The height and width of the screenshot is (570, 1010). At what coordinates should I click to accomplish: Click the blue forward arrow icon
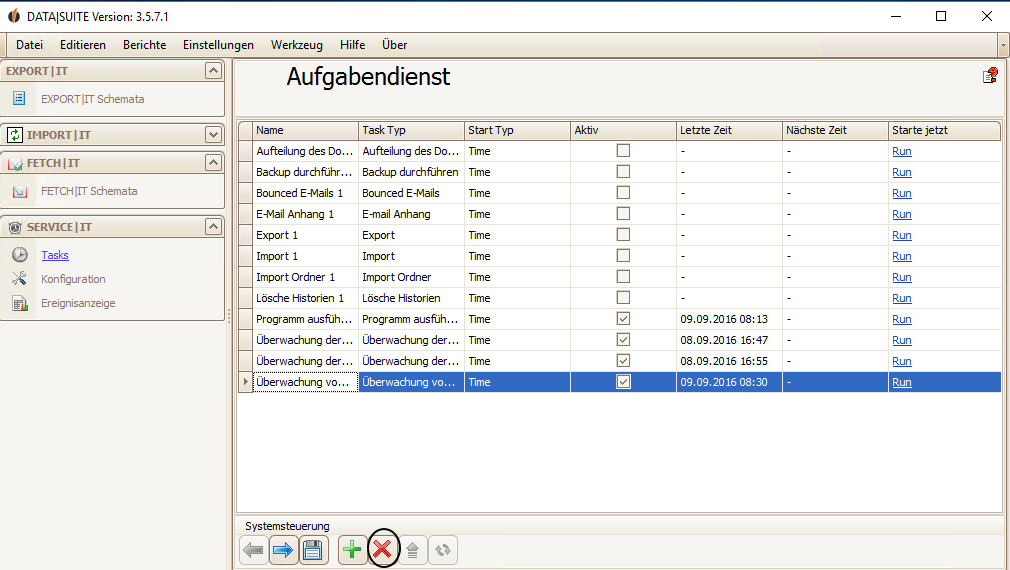coord(283,550)
